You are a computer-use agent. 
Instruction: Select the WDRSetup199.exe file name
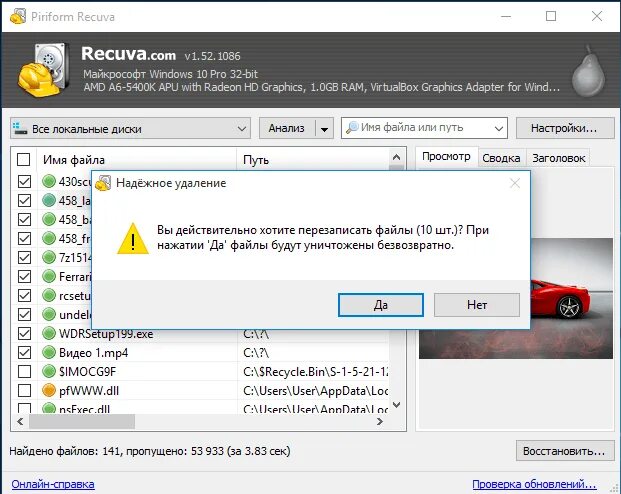[106, 334]
